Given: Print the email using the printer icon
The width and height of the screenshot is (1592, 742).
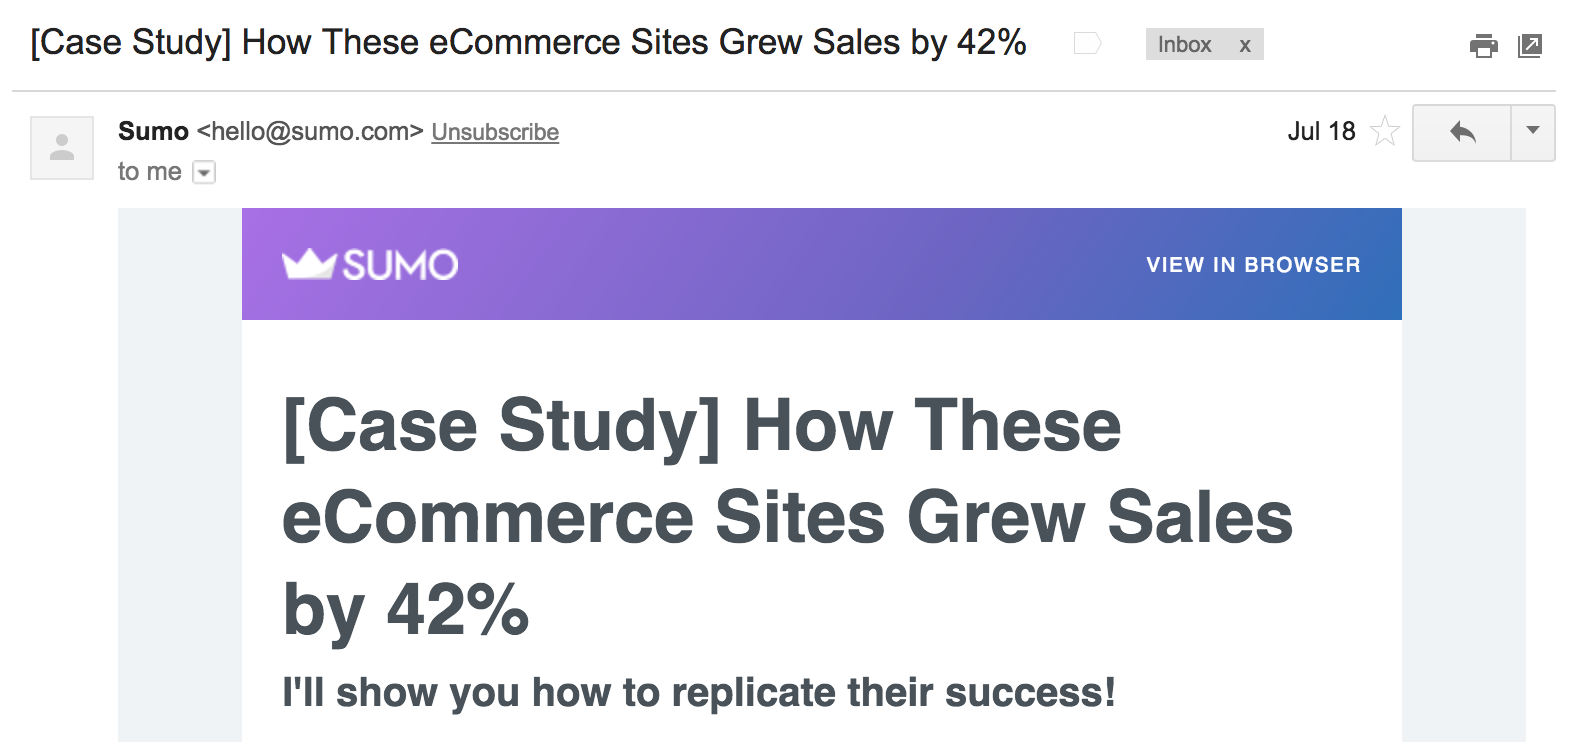Looking at the screenshot, I should pyautogui.click(x=1483, y=45).
